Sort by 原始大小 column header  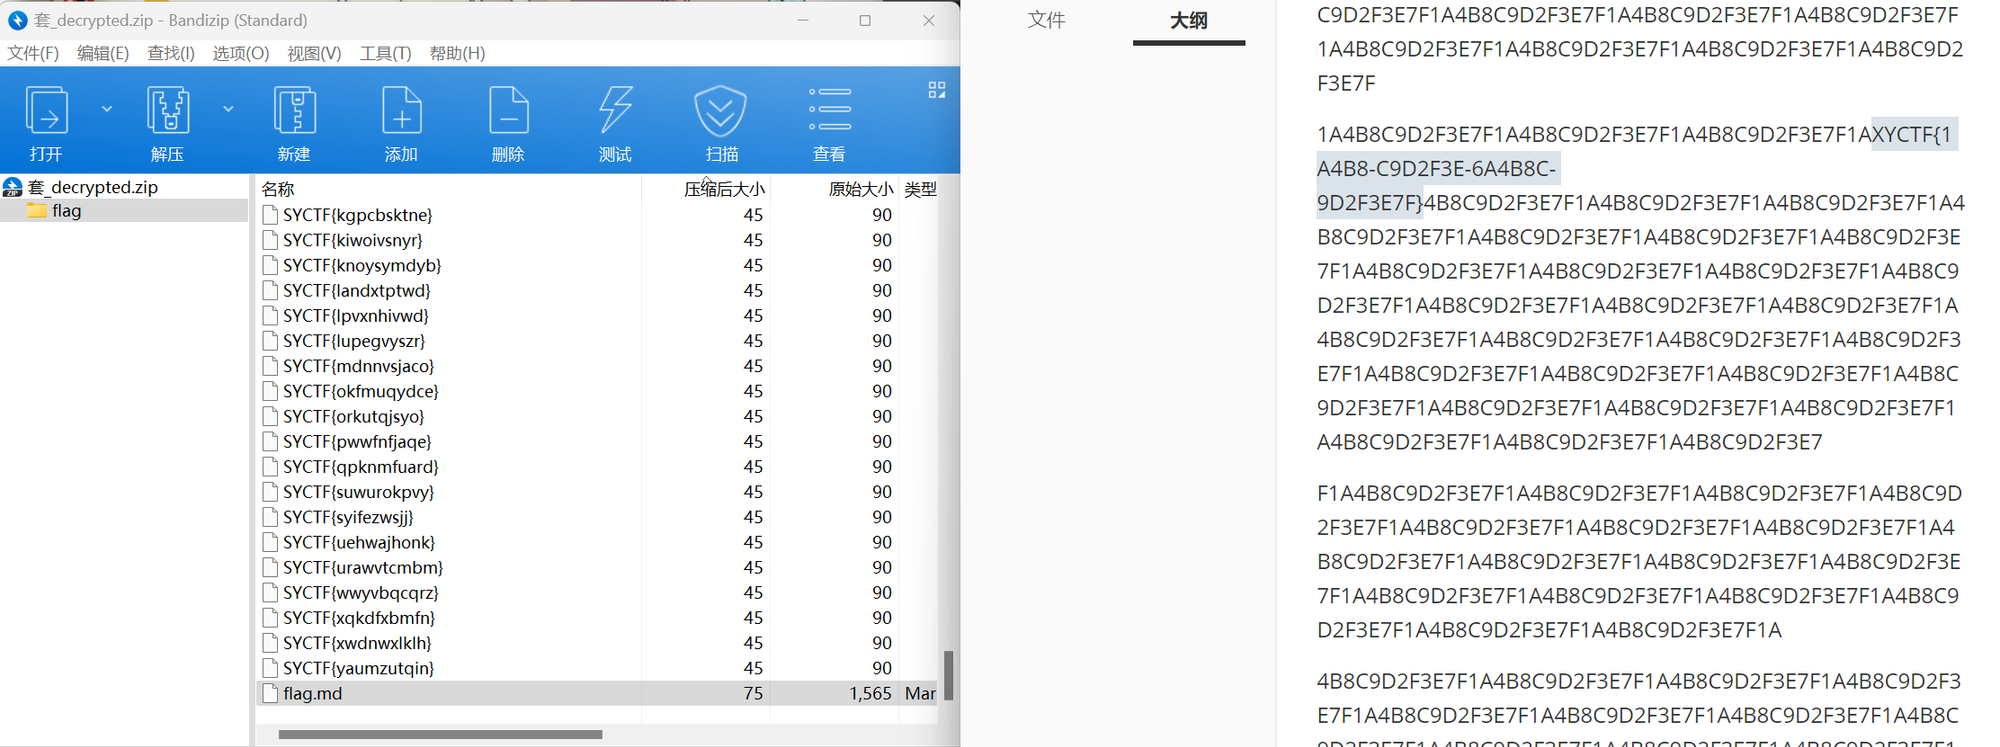tap(860, 189)
